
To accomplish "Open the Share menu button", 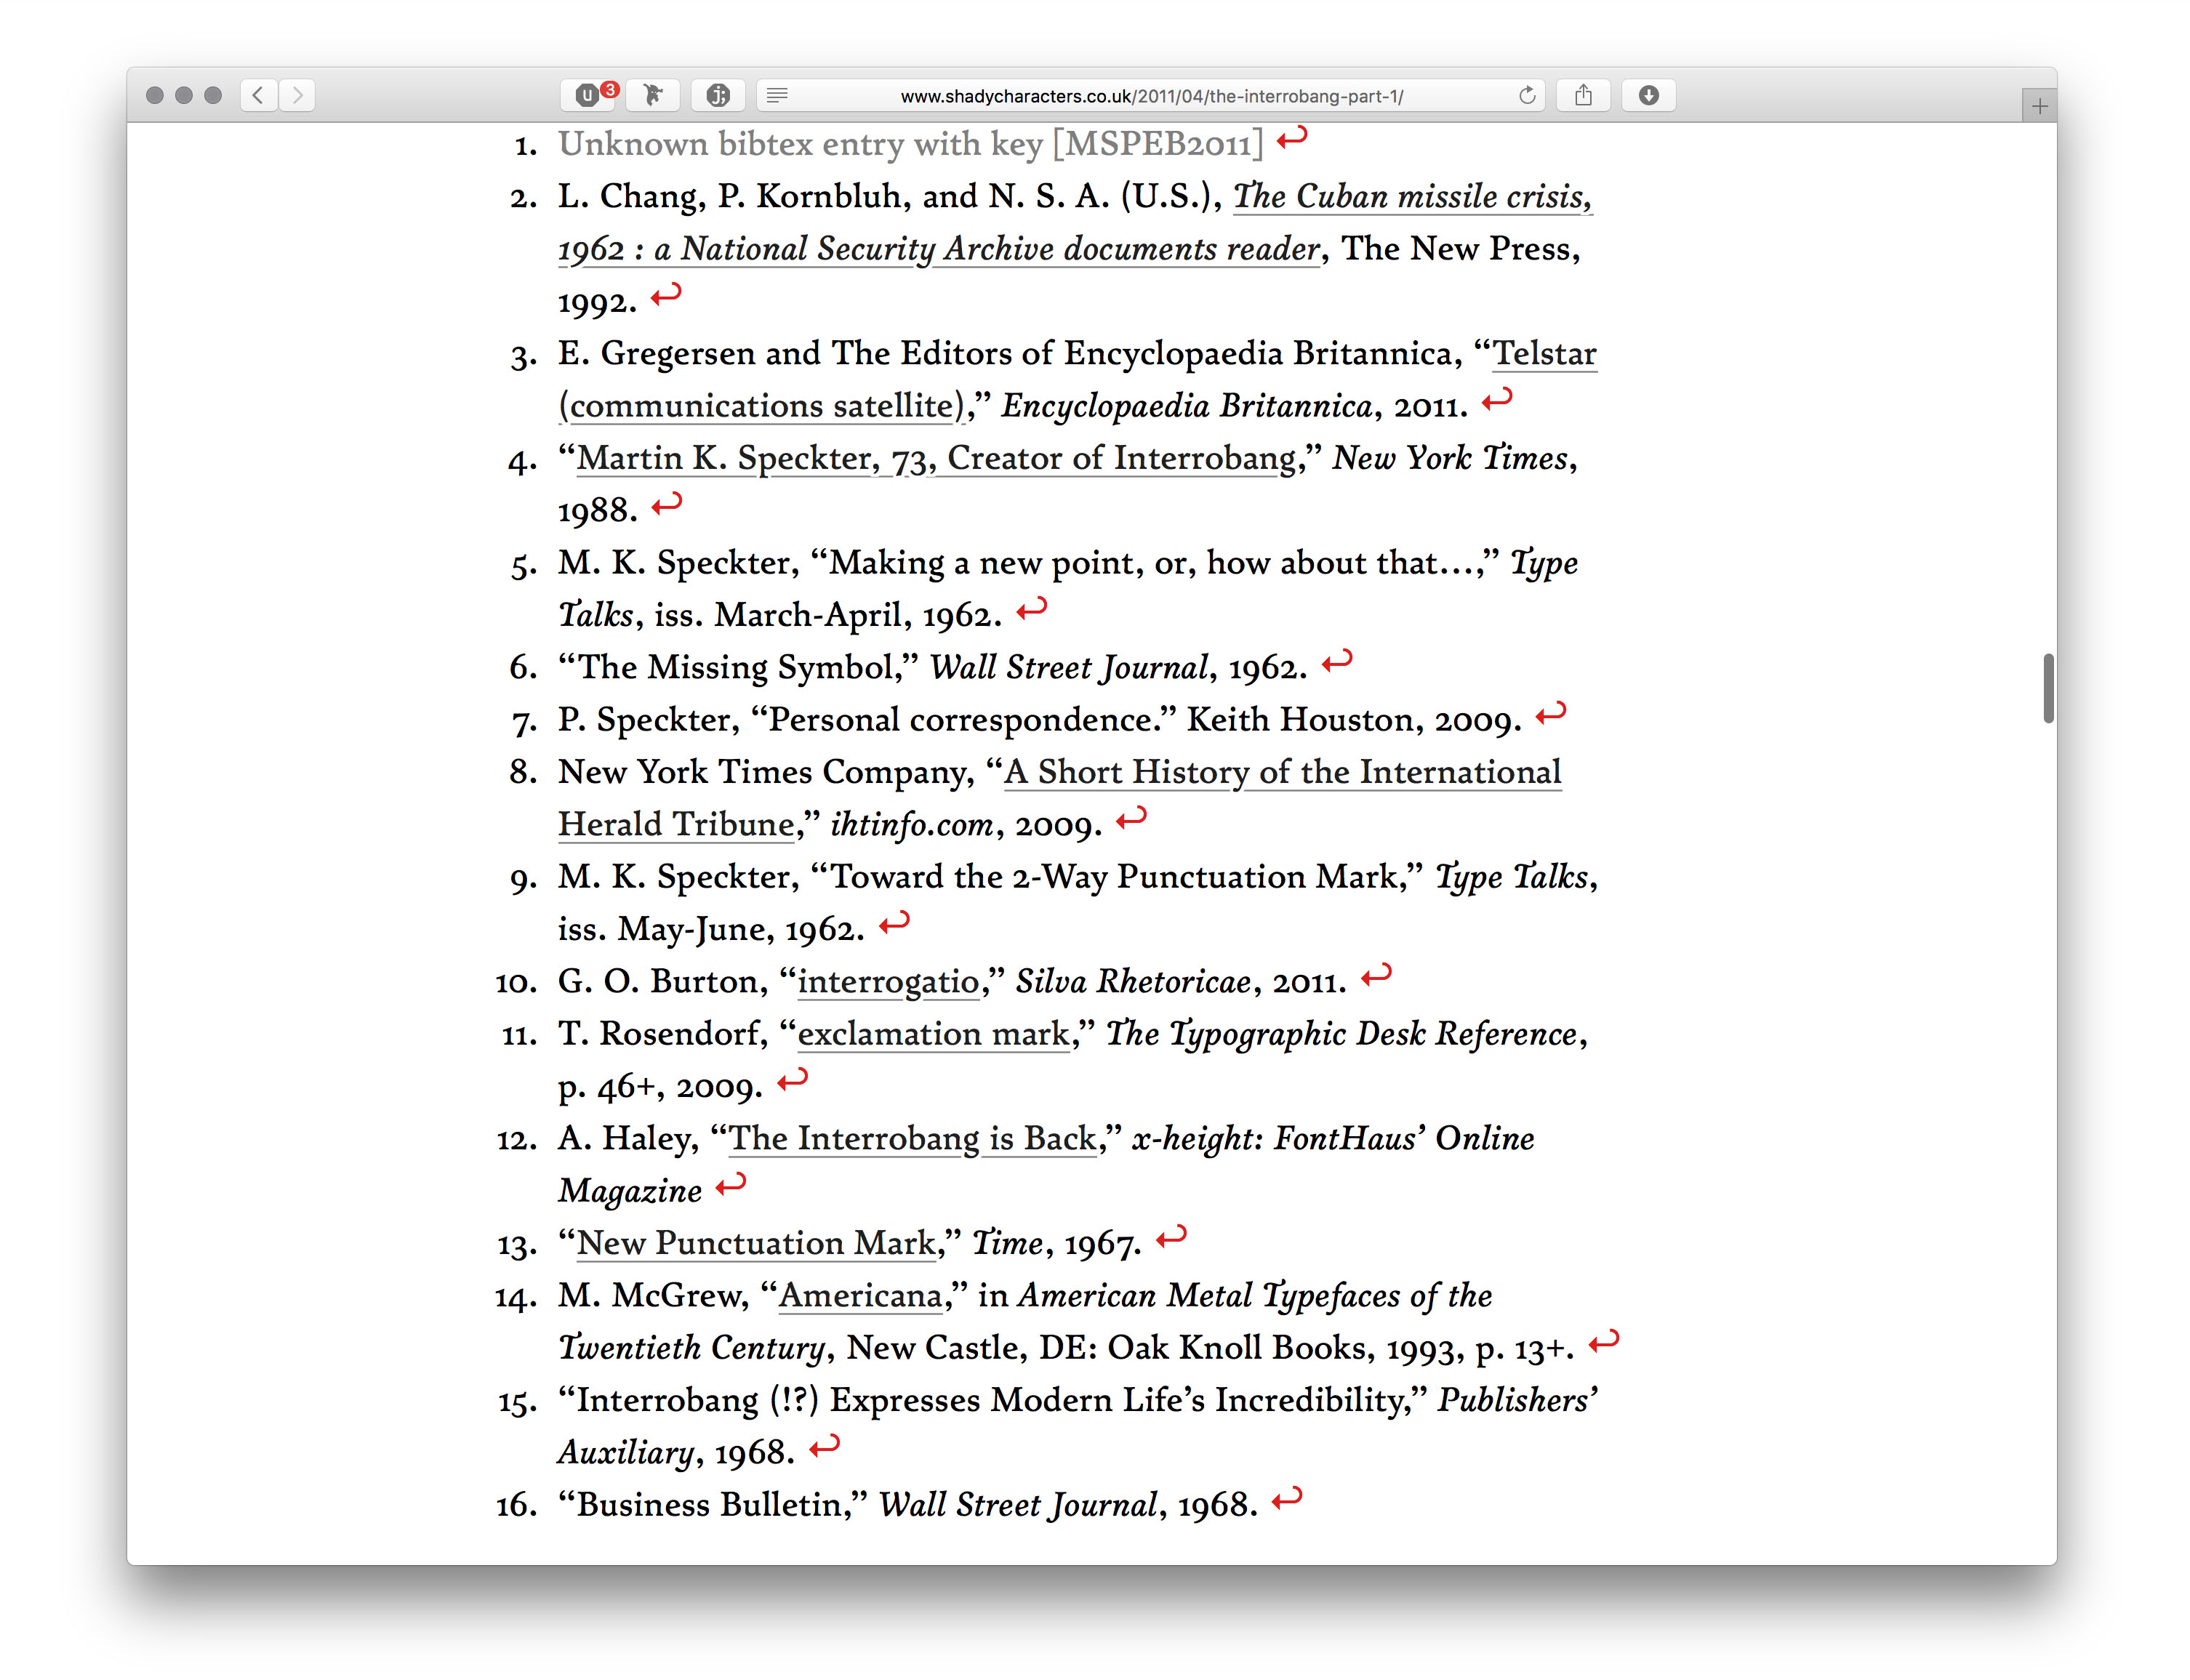I will point(1583,95).
